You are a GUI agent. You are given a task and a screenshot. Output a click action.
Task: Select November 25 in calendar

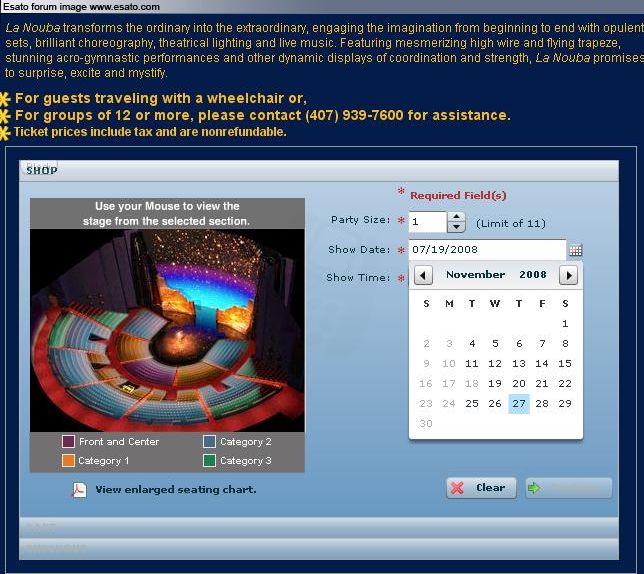(472, 404)
